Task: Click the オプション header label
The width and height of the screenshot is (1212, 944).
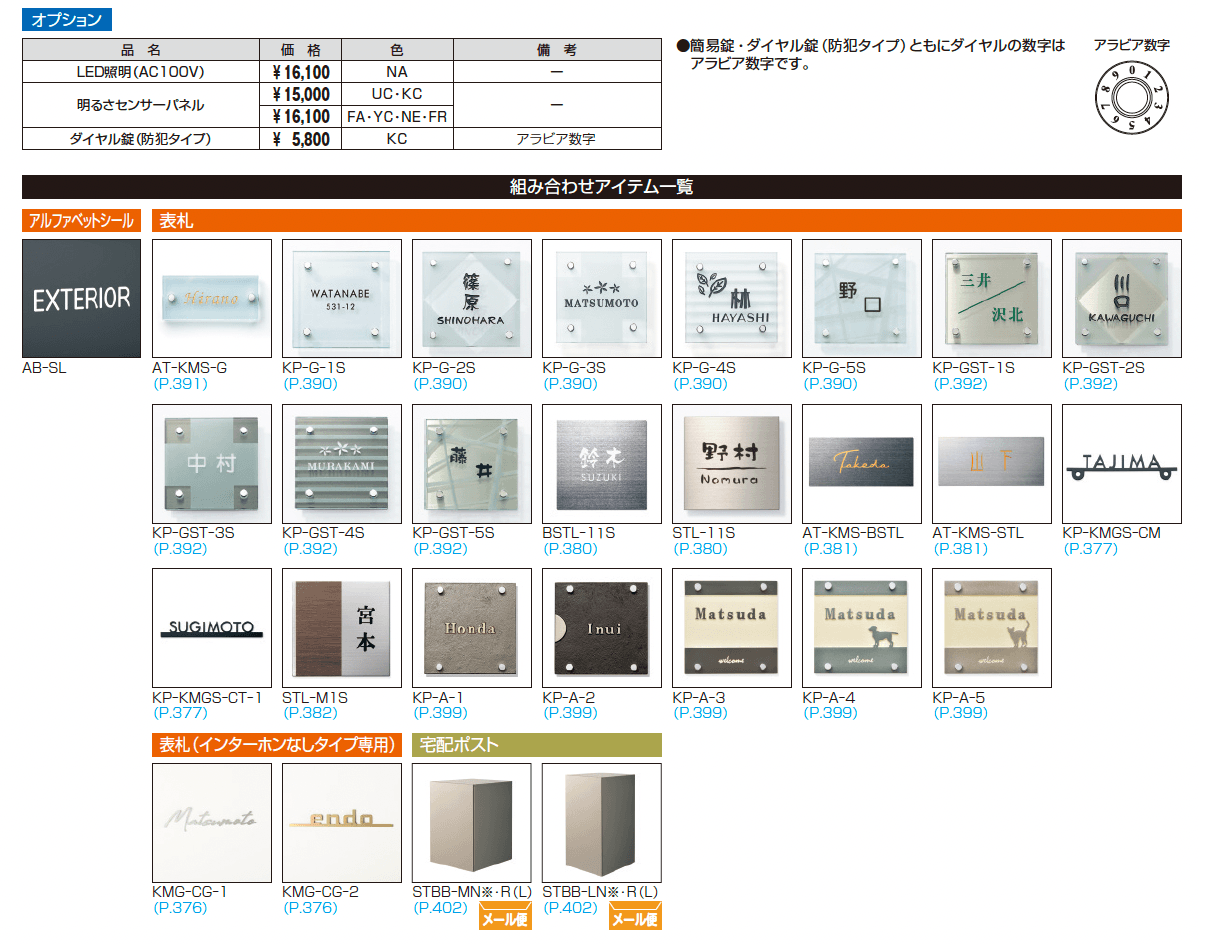Action: tap(68, 18)
